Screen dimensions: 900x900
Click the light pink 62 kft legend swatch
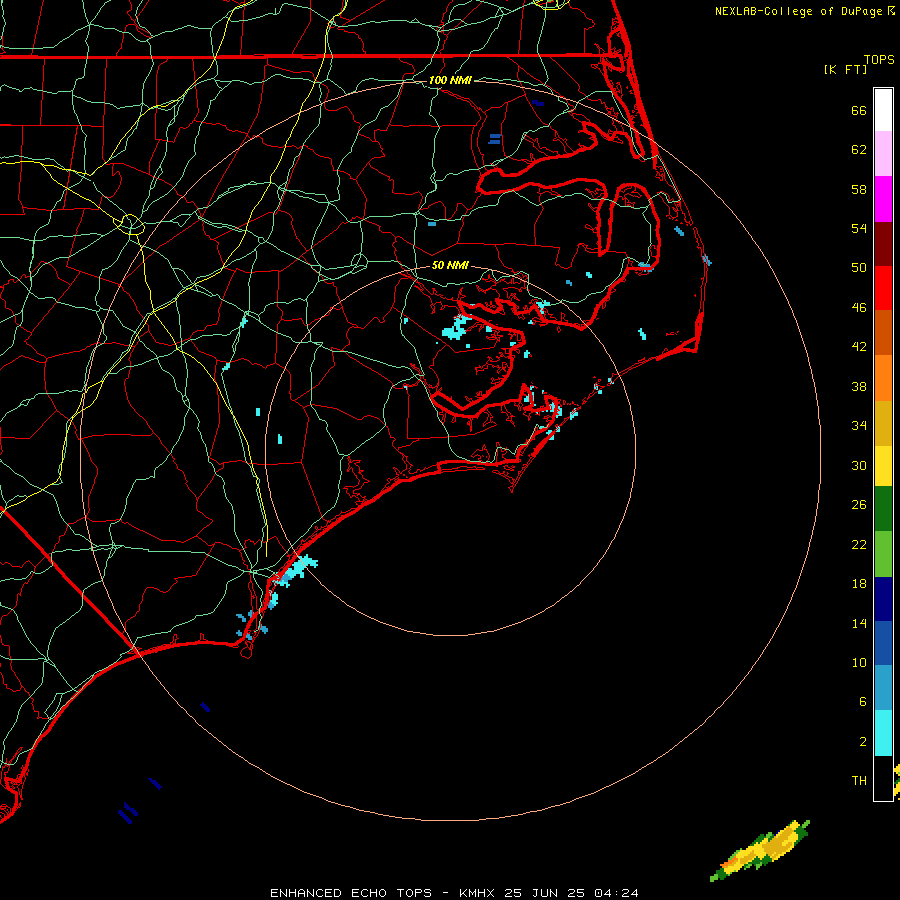click(883, 153)
